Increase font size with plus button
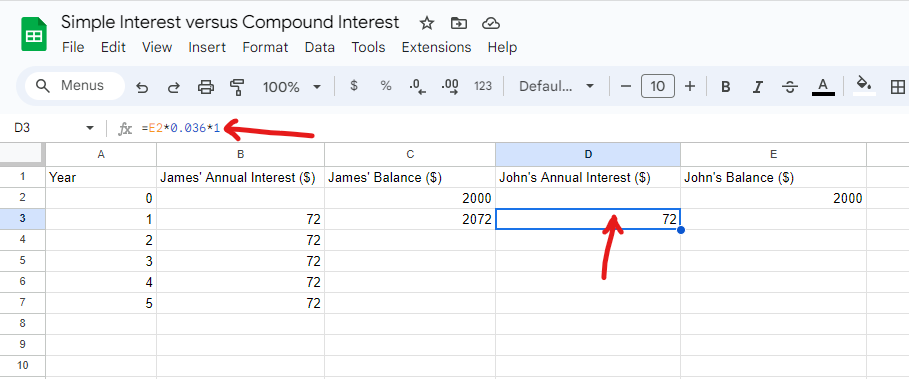 coord(690,87)
